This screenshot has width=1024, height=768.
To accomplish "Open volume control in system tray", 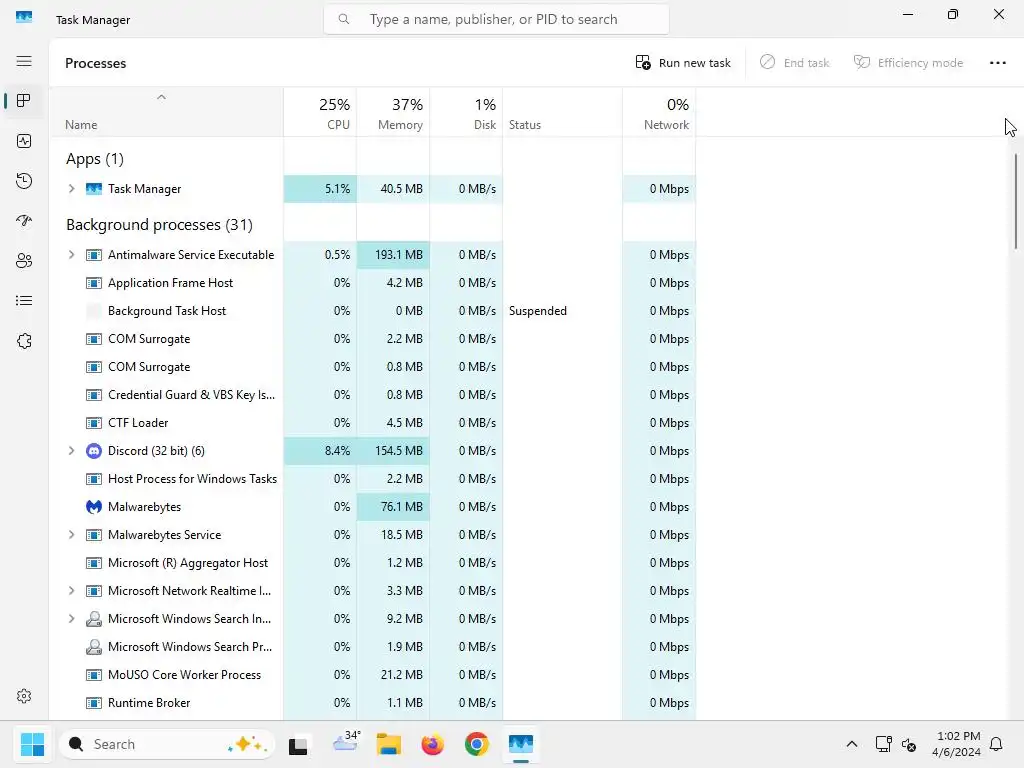I will tap(908, 744).
